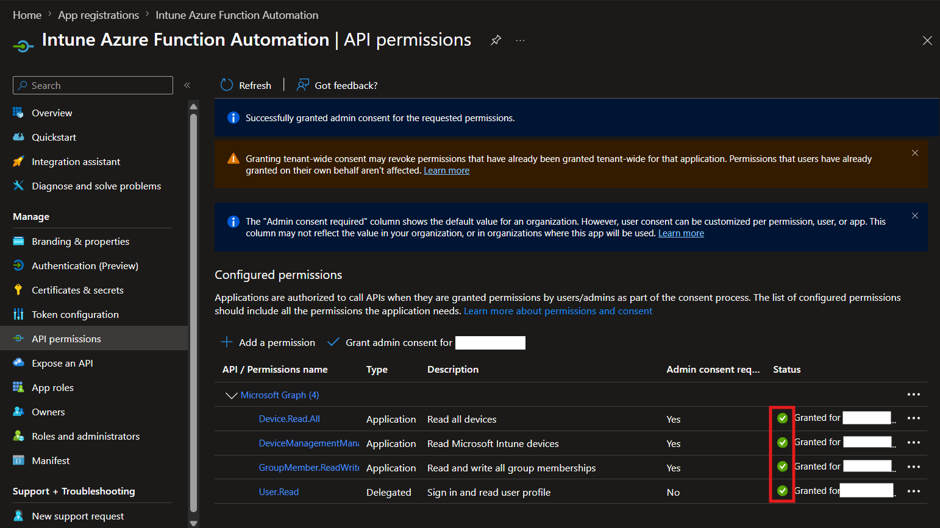Open the GroupMember.ReadWrite permission

pyautogui.click(x=309, y=467)
